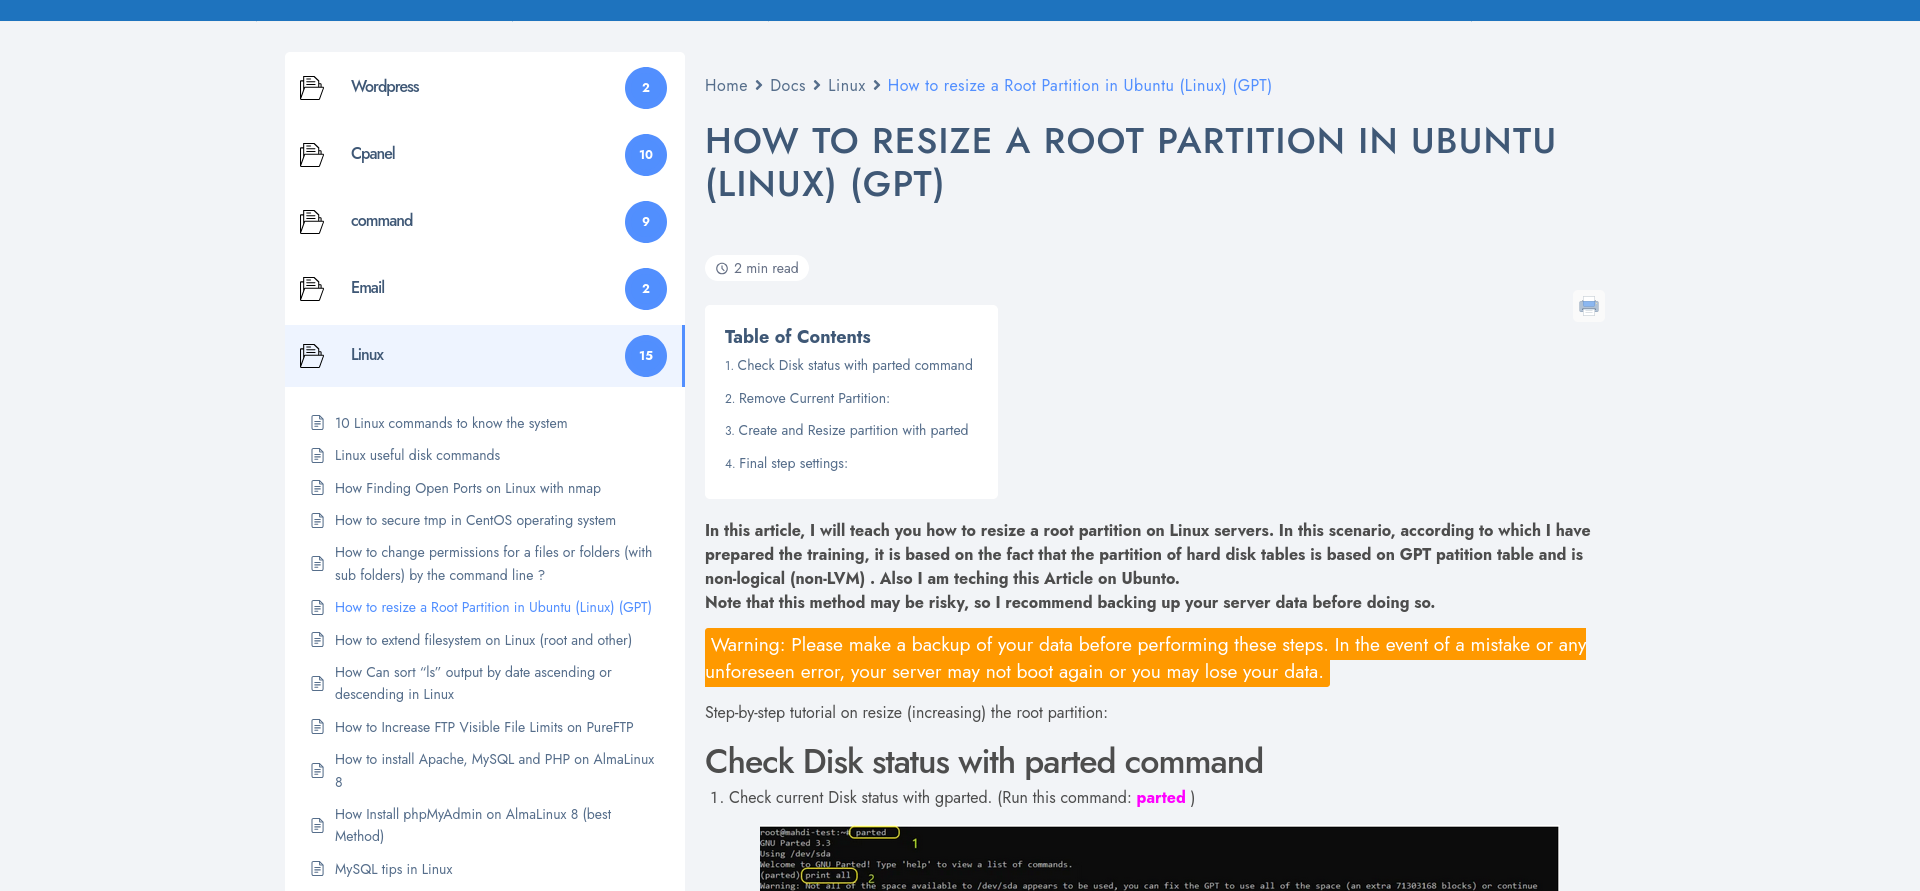Click document icon beside Increase FTP Visible File Limits

click(317, 727)
